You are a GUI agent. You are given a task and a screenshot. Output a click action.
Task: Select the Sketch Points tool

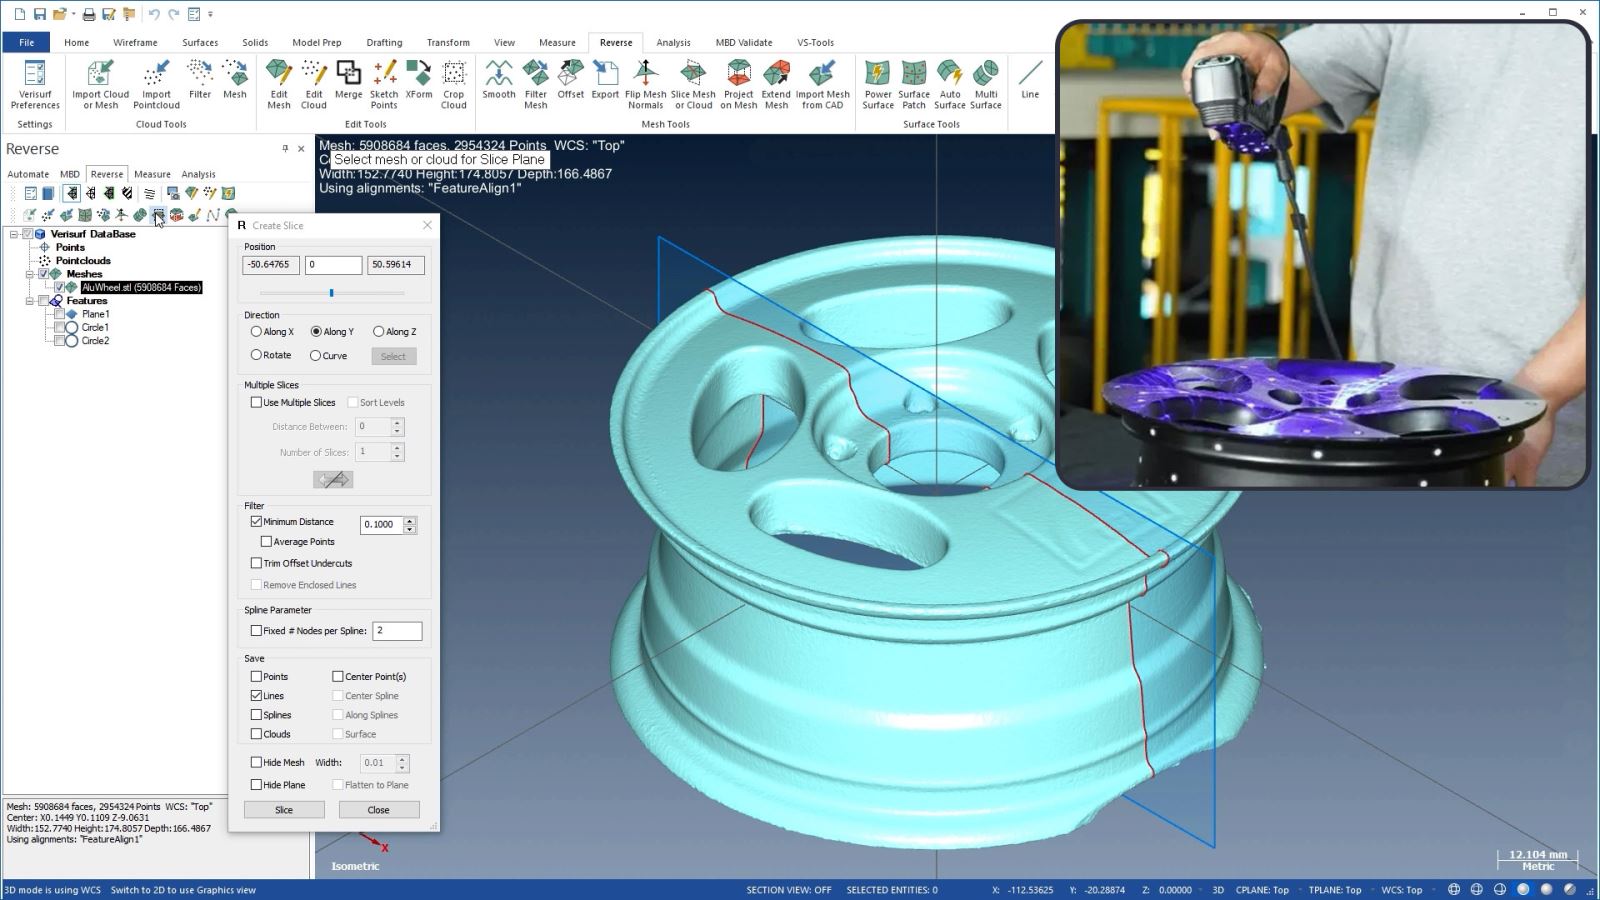[x=384, y=84]
